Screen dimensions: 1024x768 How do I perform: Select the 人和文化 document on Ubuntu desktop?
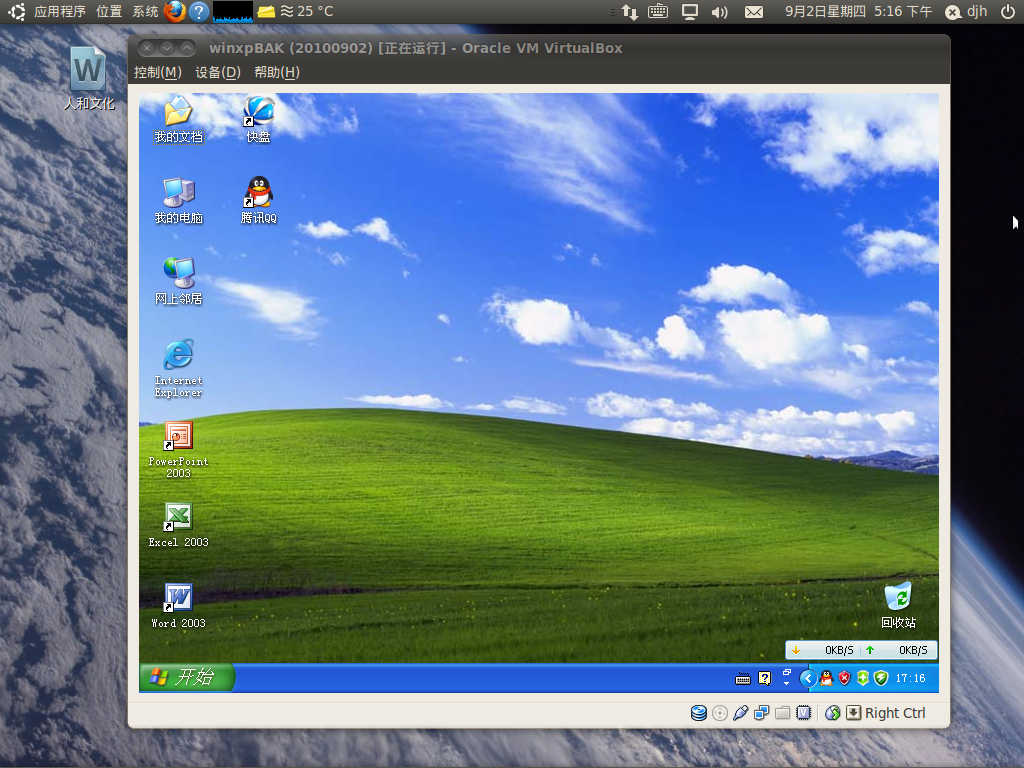pos(88,78)
